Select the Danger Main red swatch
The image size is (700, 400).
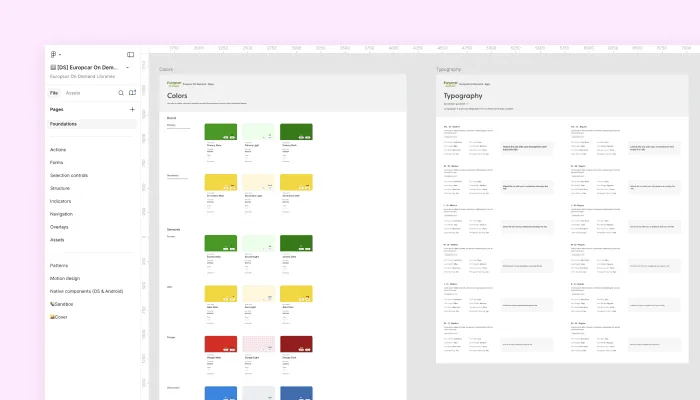click(x=221, y=344)
